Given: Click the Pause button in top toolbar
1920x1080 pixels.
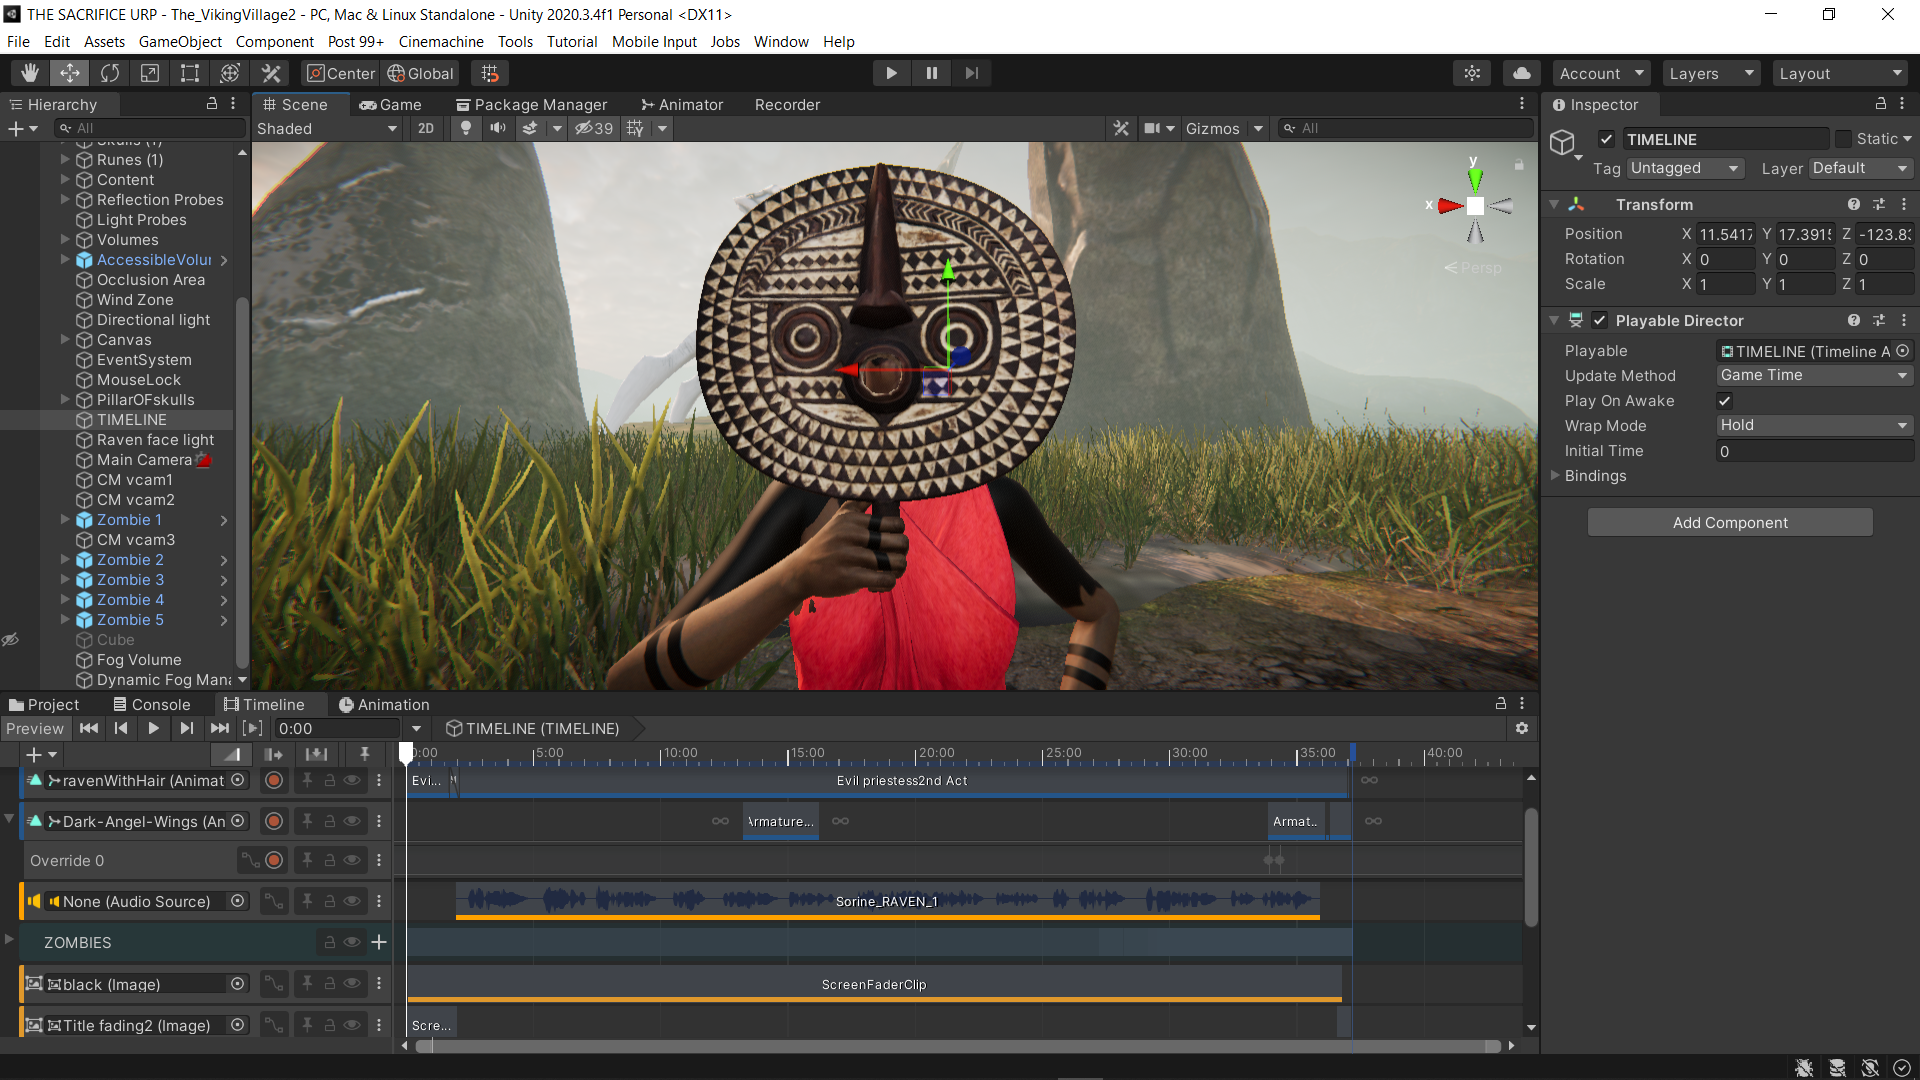Looking at the screenshot, I should pyautogui.click(x=931, y=73).
